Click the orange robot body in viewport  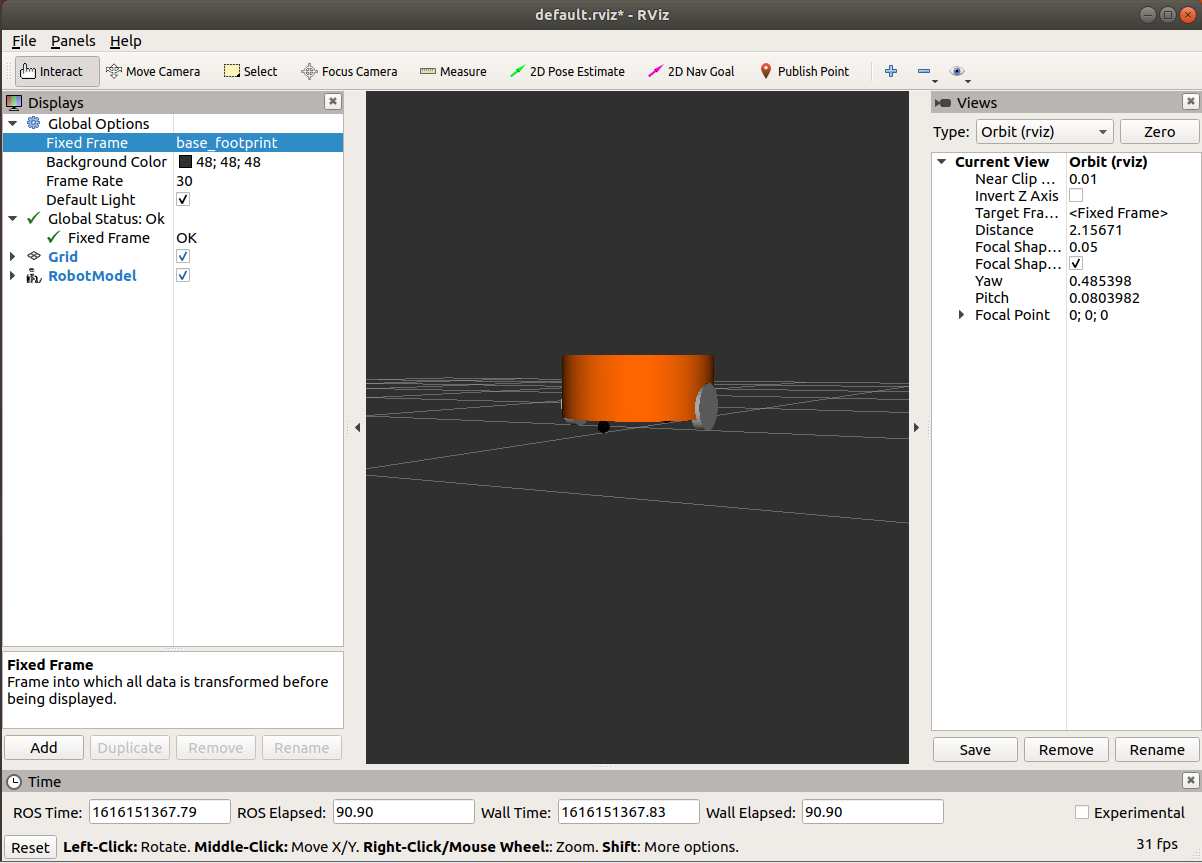point(637,388)
